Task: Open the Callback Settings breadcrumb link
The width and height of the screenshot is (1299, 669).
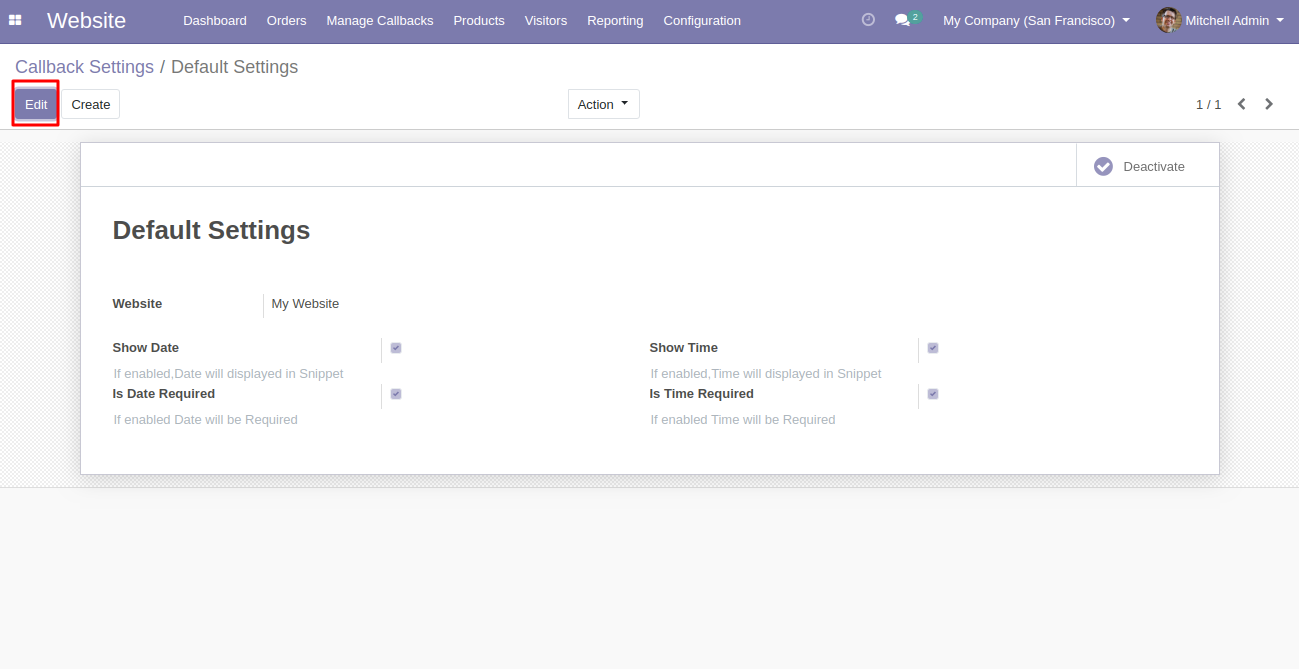Action: pos(84,67)
